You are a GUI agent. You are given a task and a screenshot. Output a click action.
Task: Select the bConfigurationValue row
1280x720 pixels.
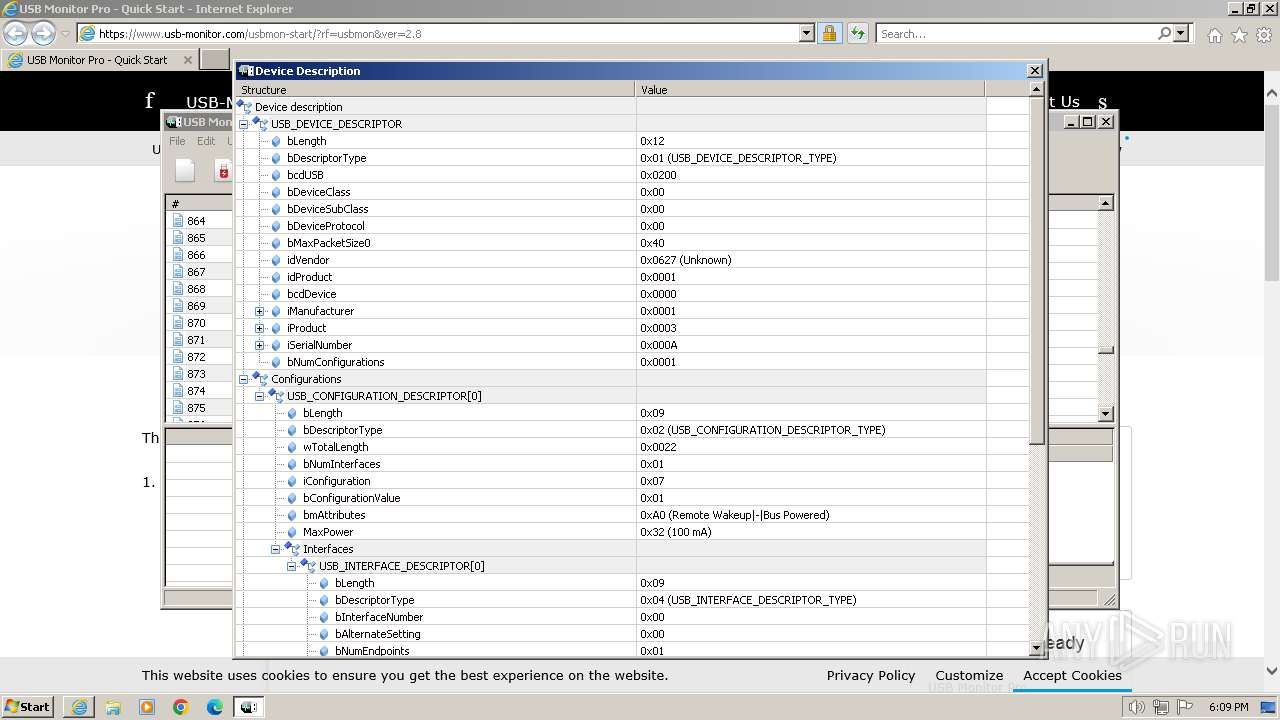point(632,498)
